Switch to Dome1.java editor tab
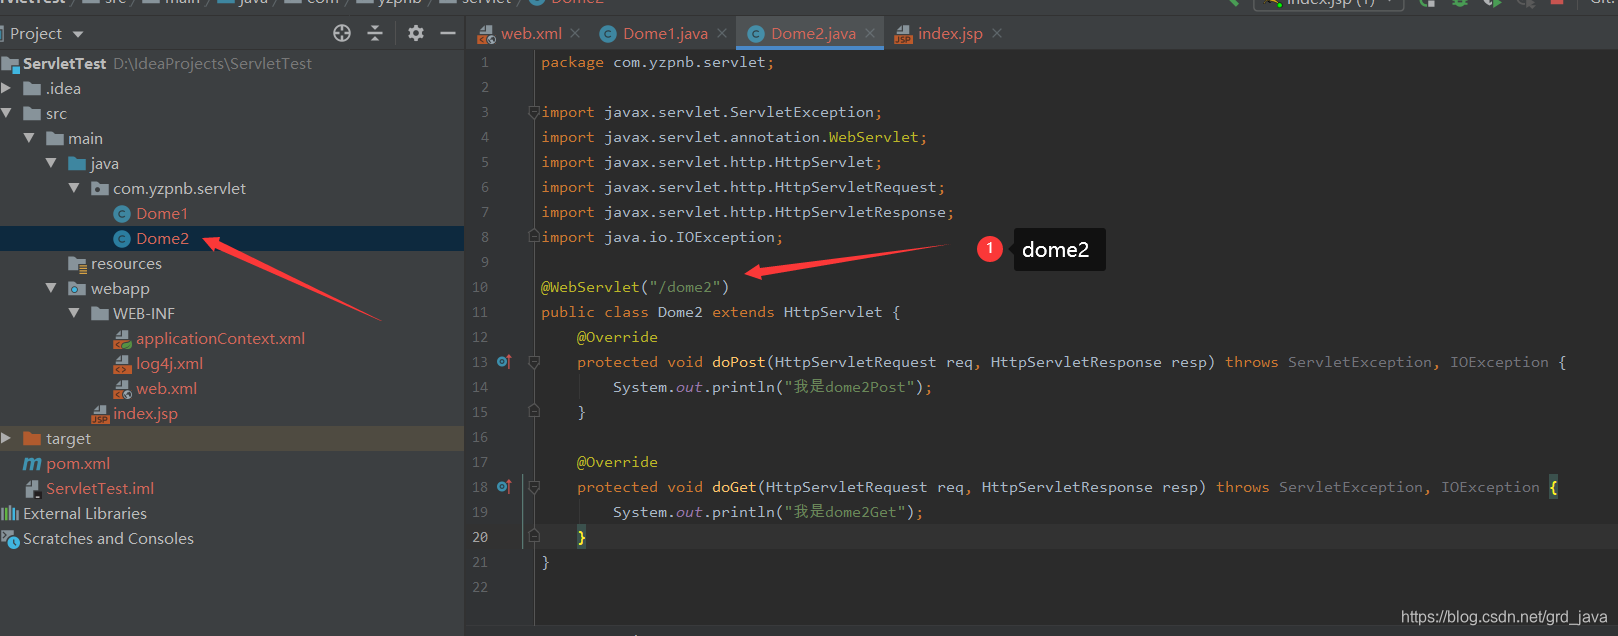 click(665, 33)
